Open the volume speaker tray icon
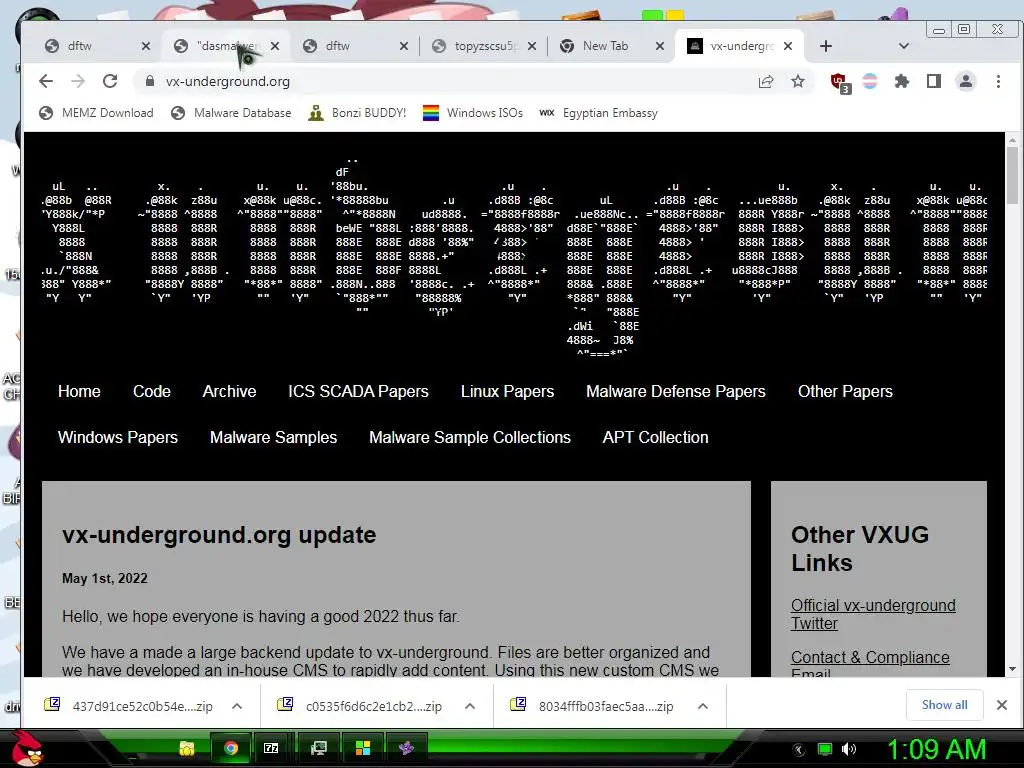This screenshot has height=768, width=1024. [848, 749]
